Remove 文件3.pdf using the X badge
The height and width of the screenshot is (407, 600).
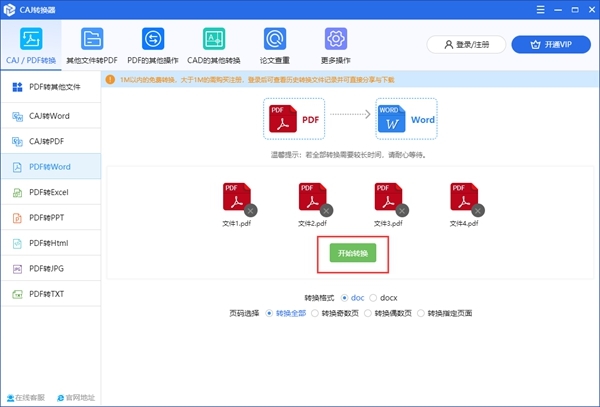[402, 210]
